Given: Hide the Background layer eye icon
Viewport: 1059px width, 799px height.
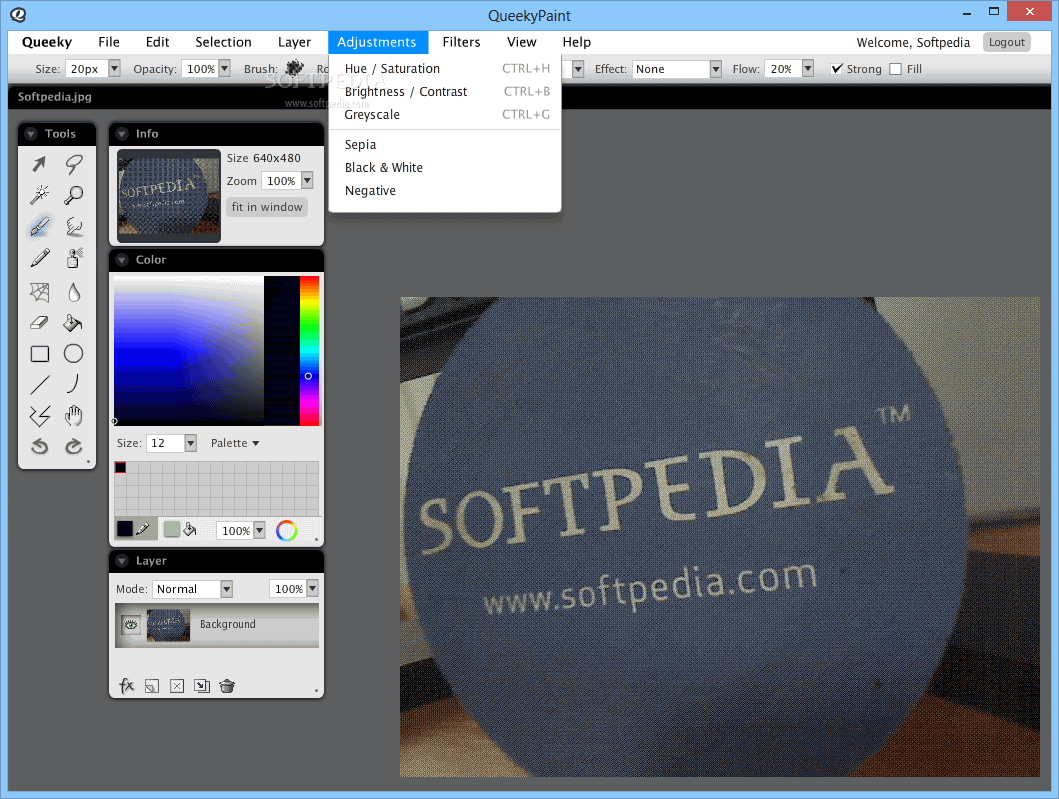Looking at the screenshot, I should tap(131, 625).
